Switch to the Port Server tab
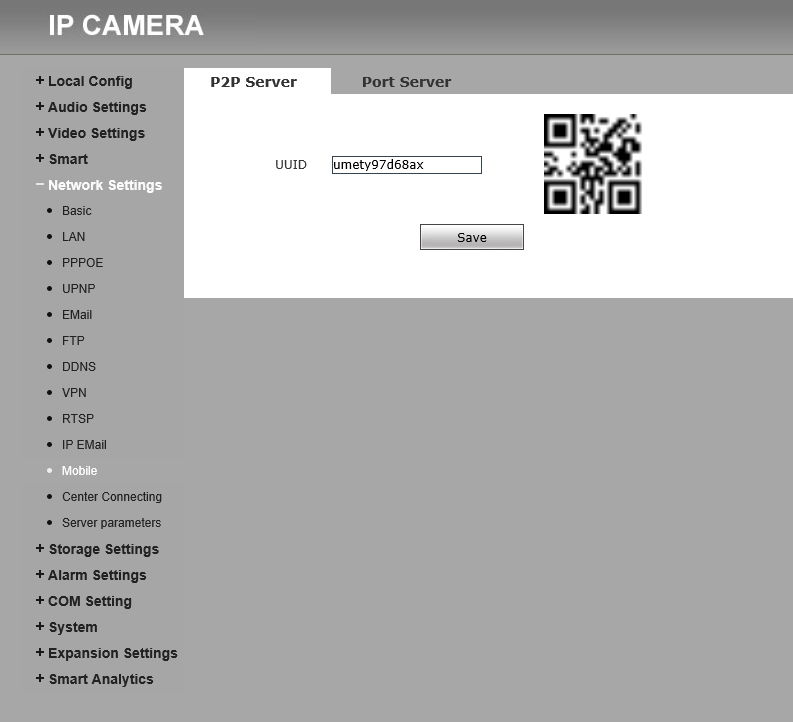The image size is (793, 722). (x=406, y=82)
